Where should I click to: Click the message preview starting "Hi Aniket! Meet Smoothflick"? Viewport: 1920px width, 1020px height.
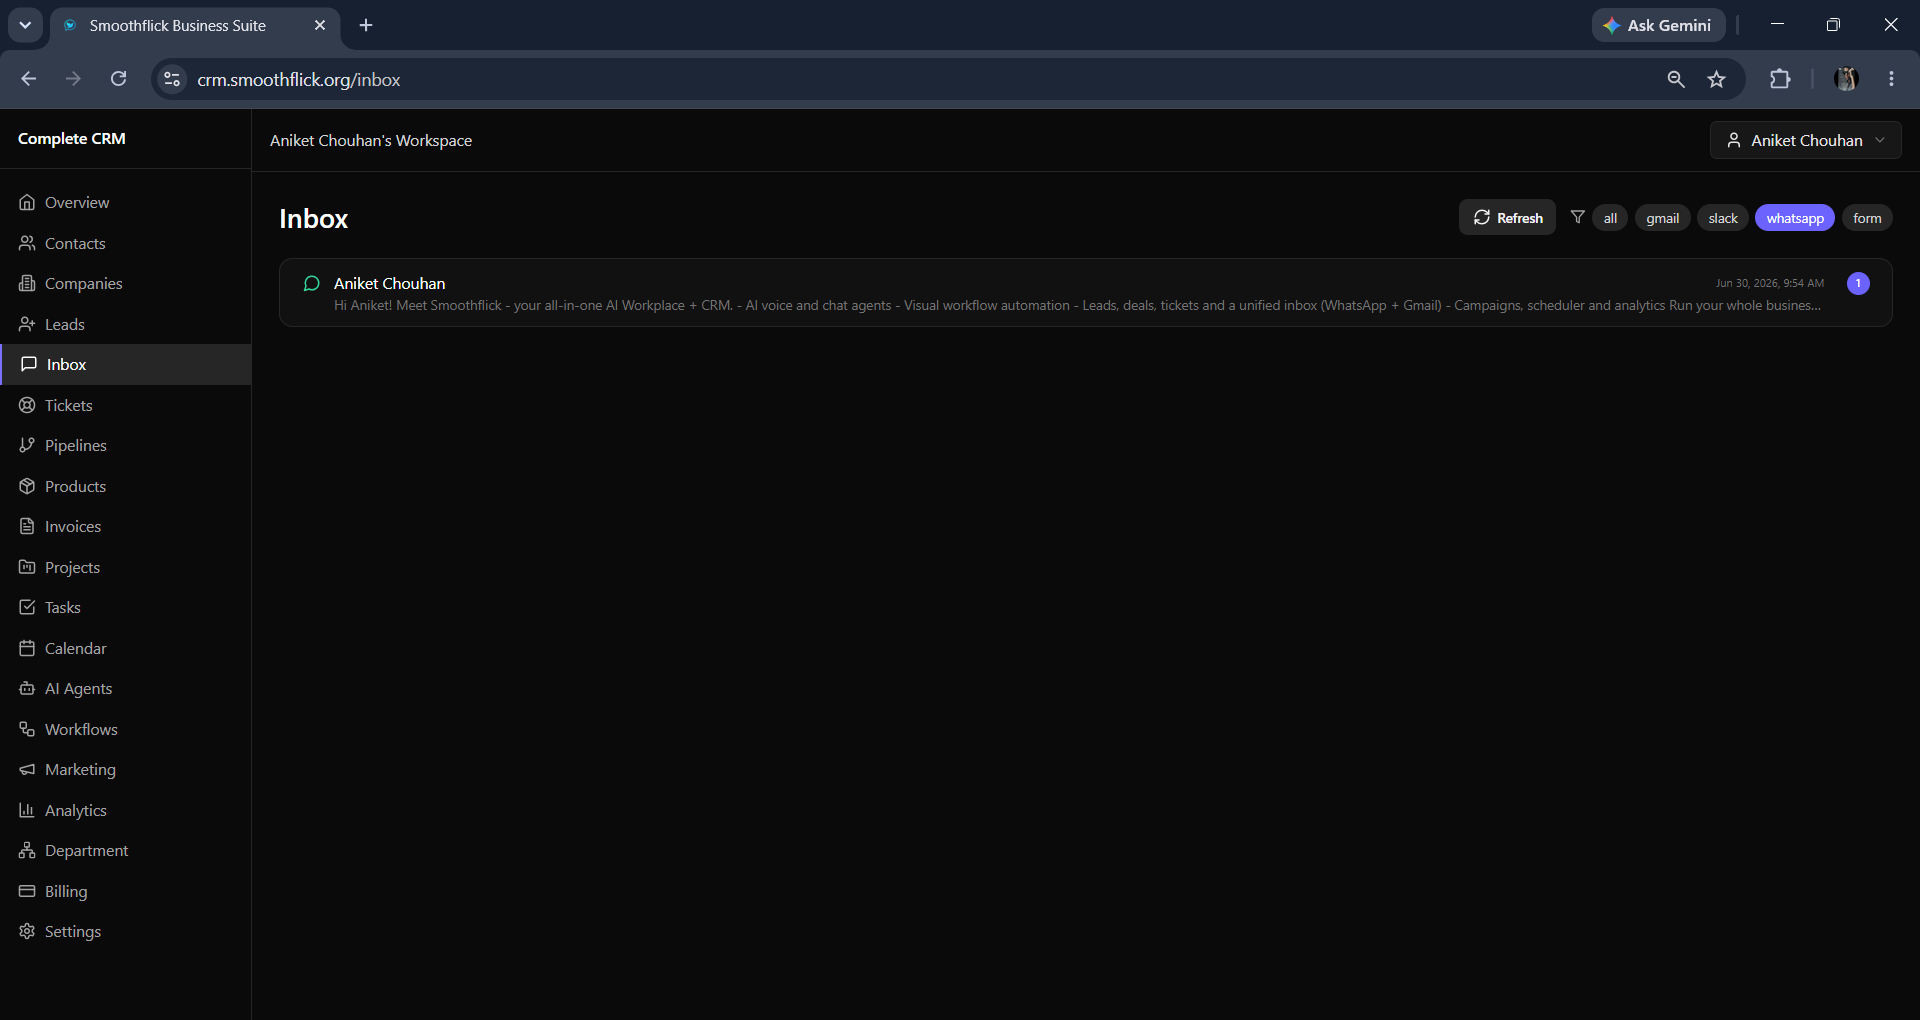pos(1077,305)
